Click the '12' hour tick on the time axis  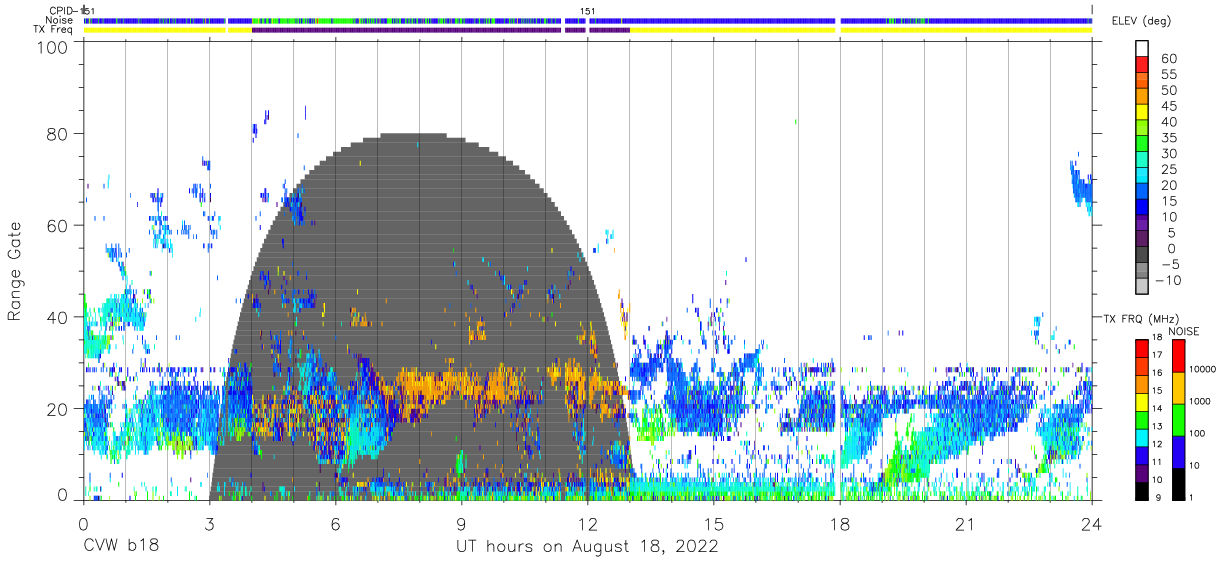[587, 523]
